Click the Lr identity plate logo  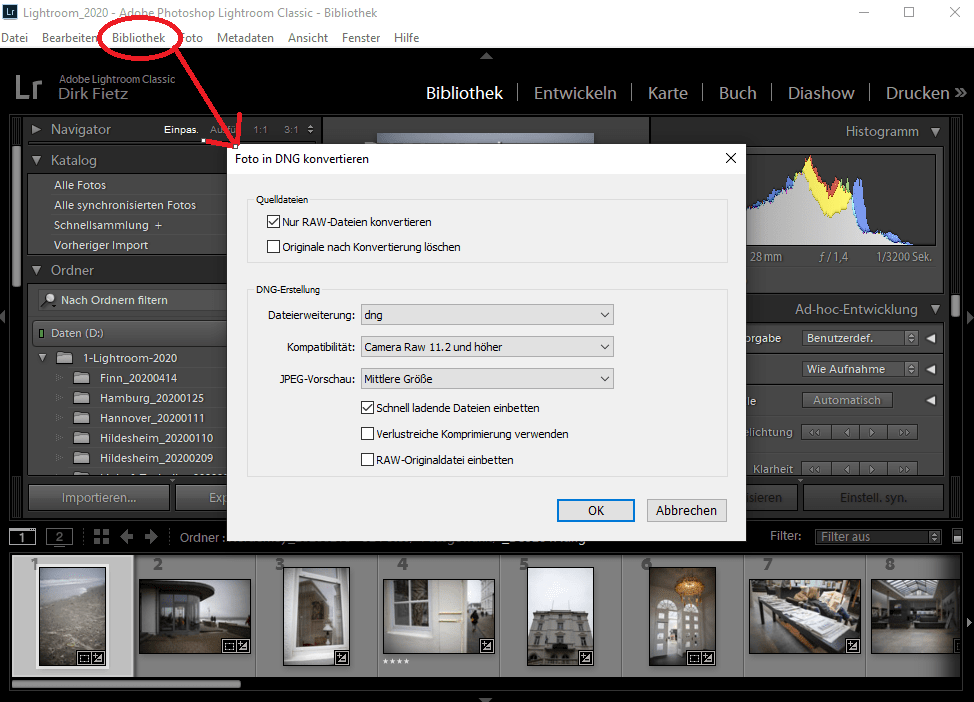pos(29,88)
